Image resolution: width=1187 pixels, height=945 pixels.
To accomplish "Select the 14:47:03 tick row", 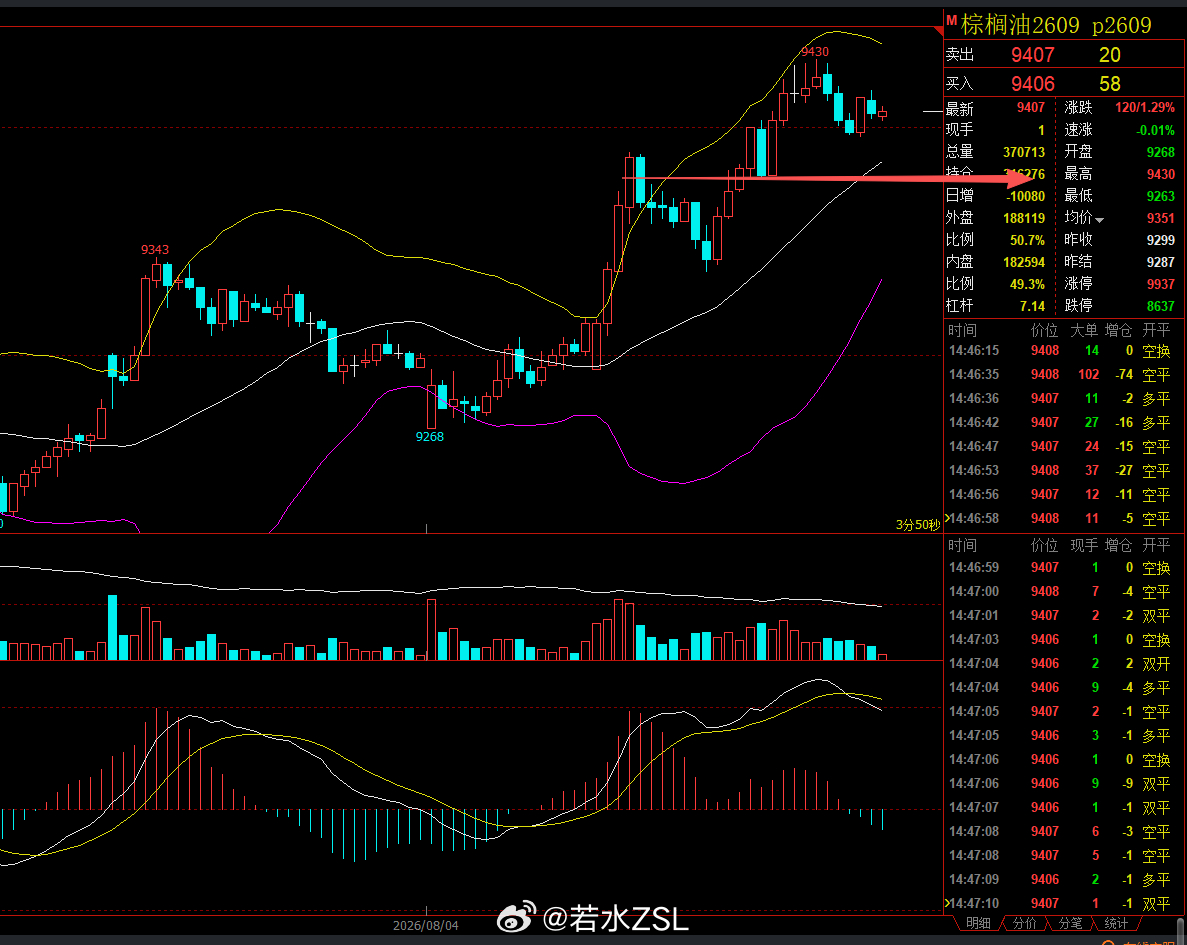I will [x=1060, y=639].
